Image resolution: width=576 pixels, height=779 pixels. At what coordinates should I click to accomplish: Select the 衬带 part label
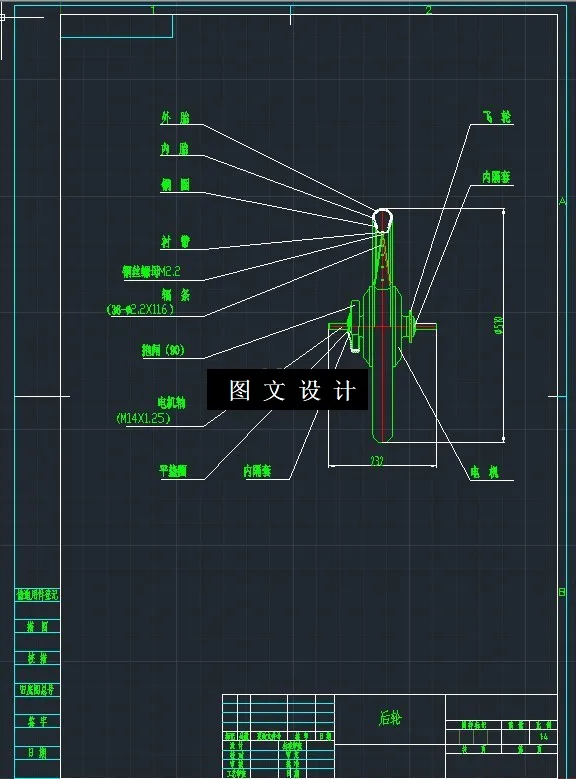(175, 241)
